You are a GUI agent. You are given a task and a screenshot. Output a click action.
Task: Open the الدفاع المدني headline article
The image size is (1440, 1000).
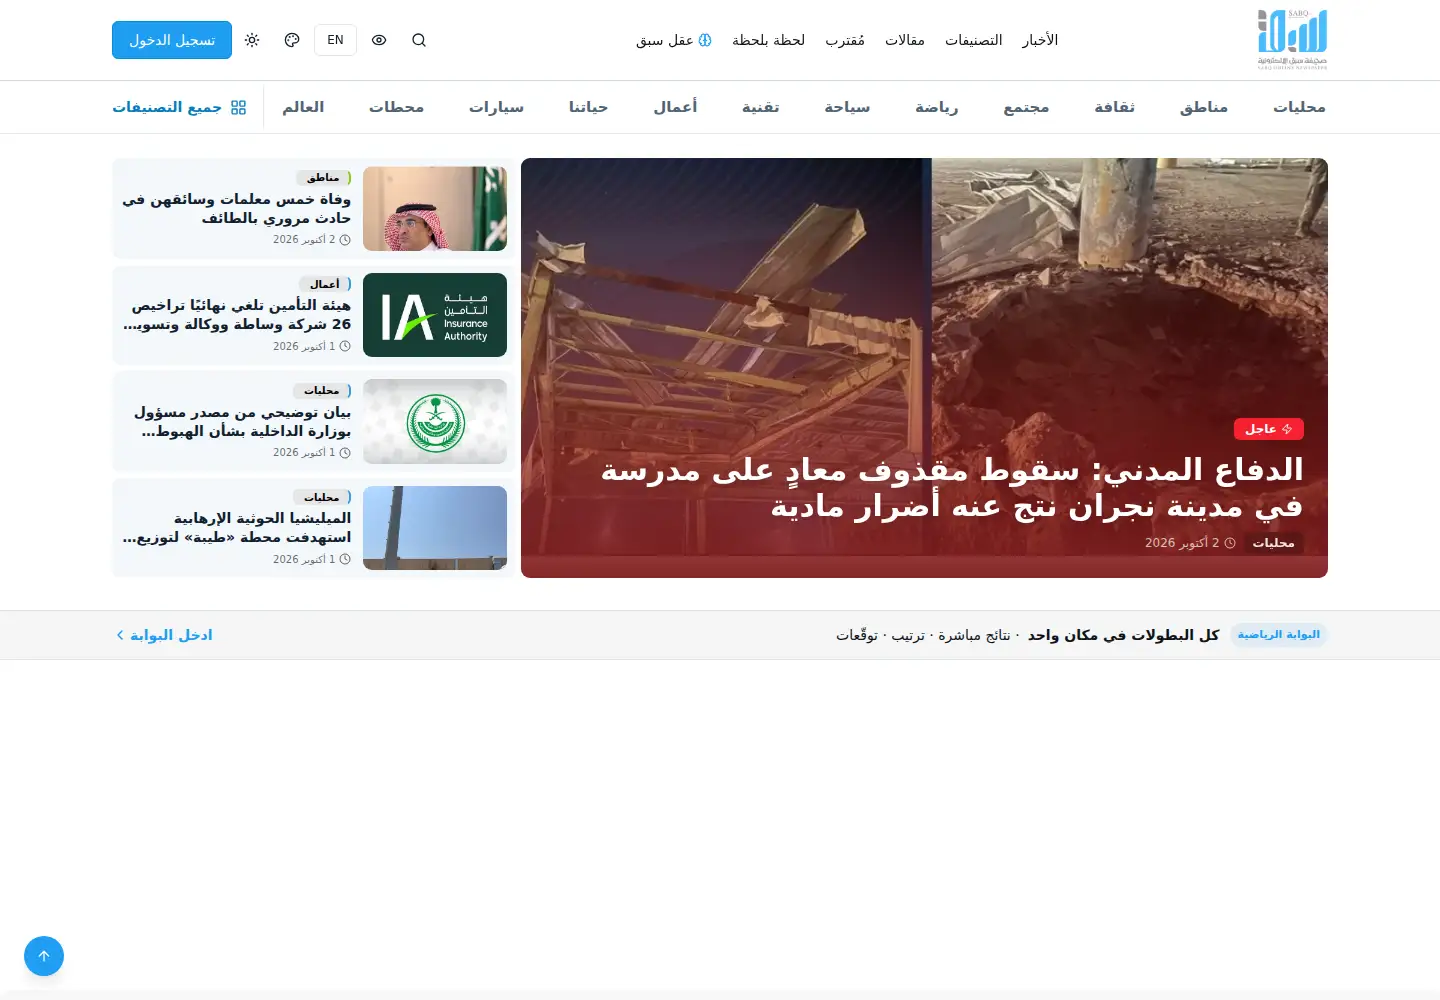tap(951, 488)
